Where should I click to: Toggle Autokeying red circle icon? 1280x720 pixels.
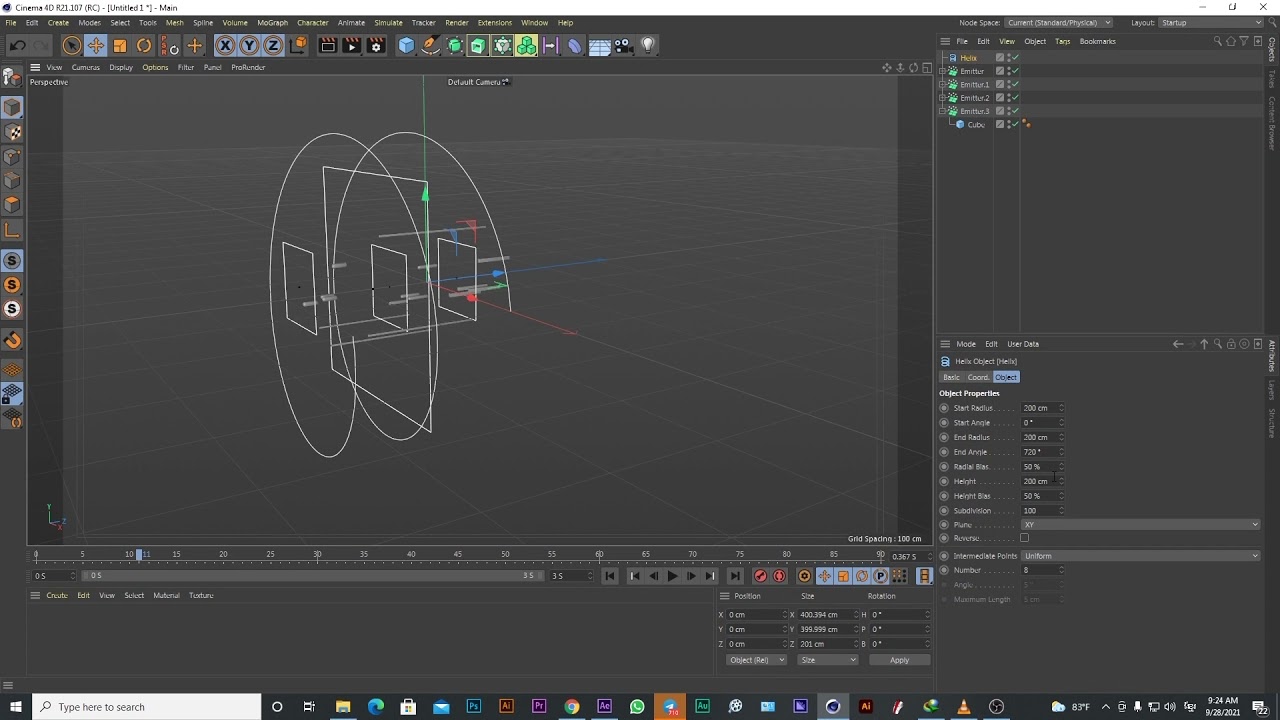(780, 576)
